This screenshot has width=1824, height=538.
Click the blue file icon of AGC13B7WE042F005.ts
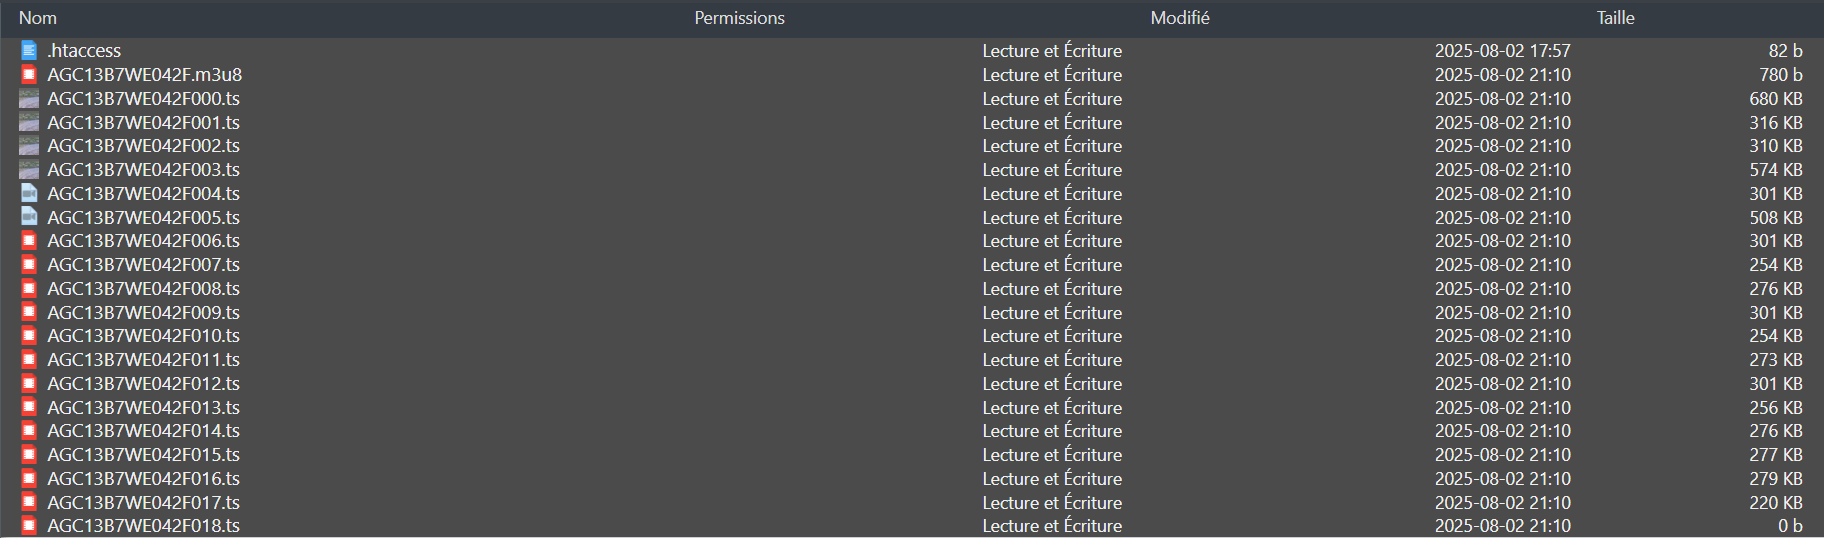[x=29, y=217]
